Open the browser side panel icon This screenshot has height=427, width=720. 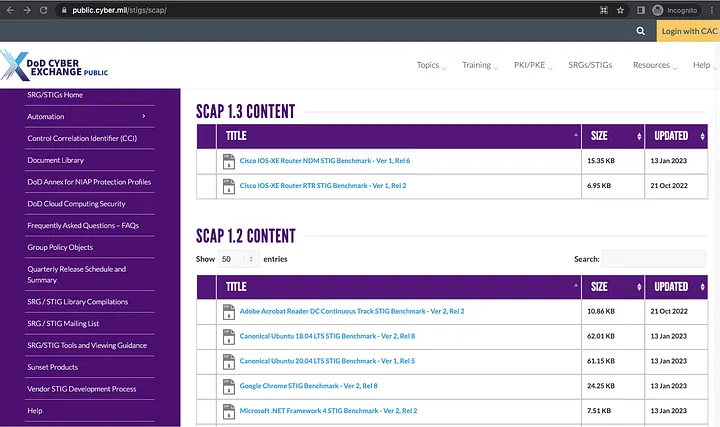pos(641,10)
